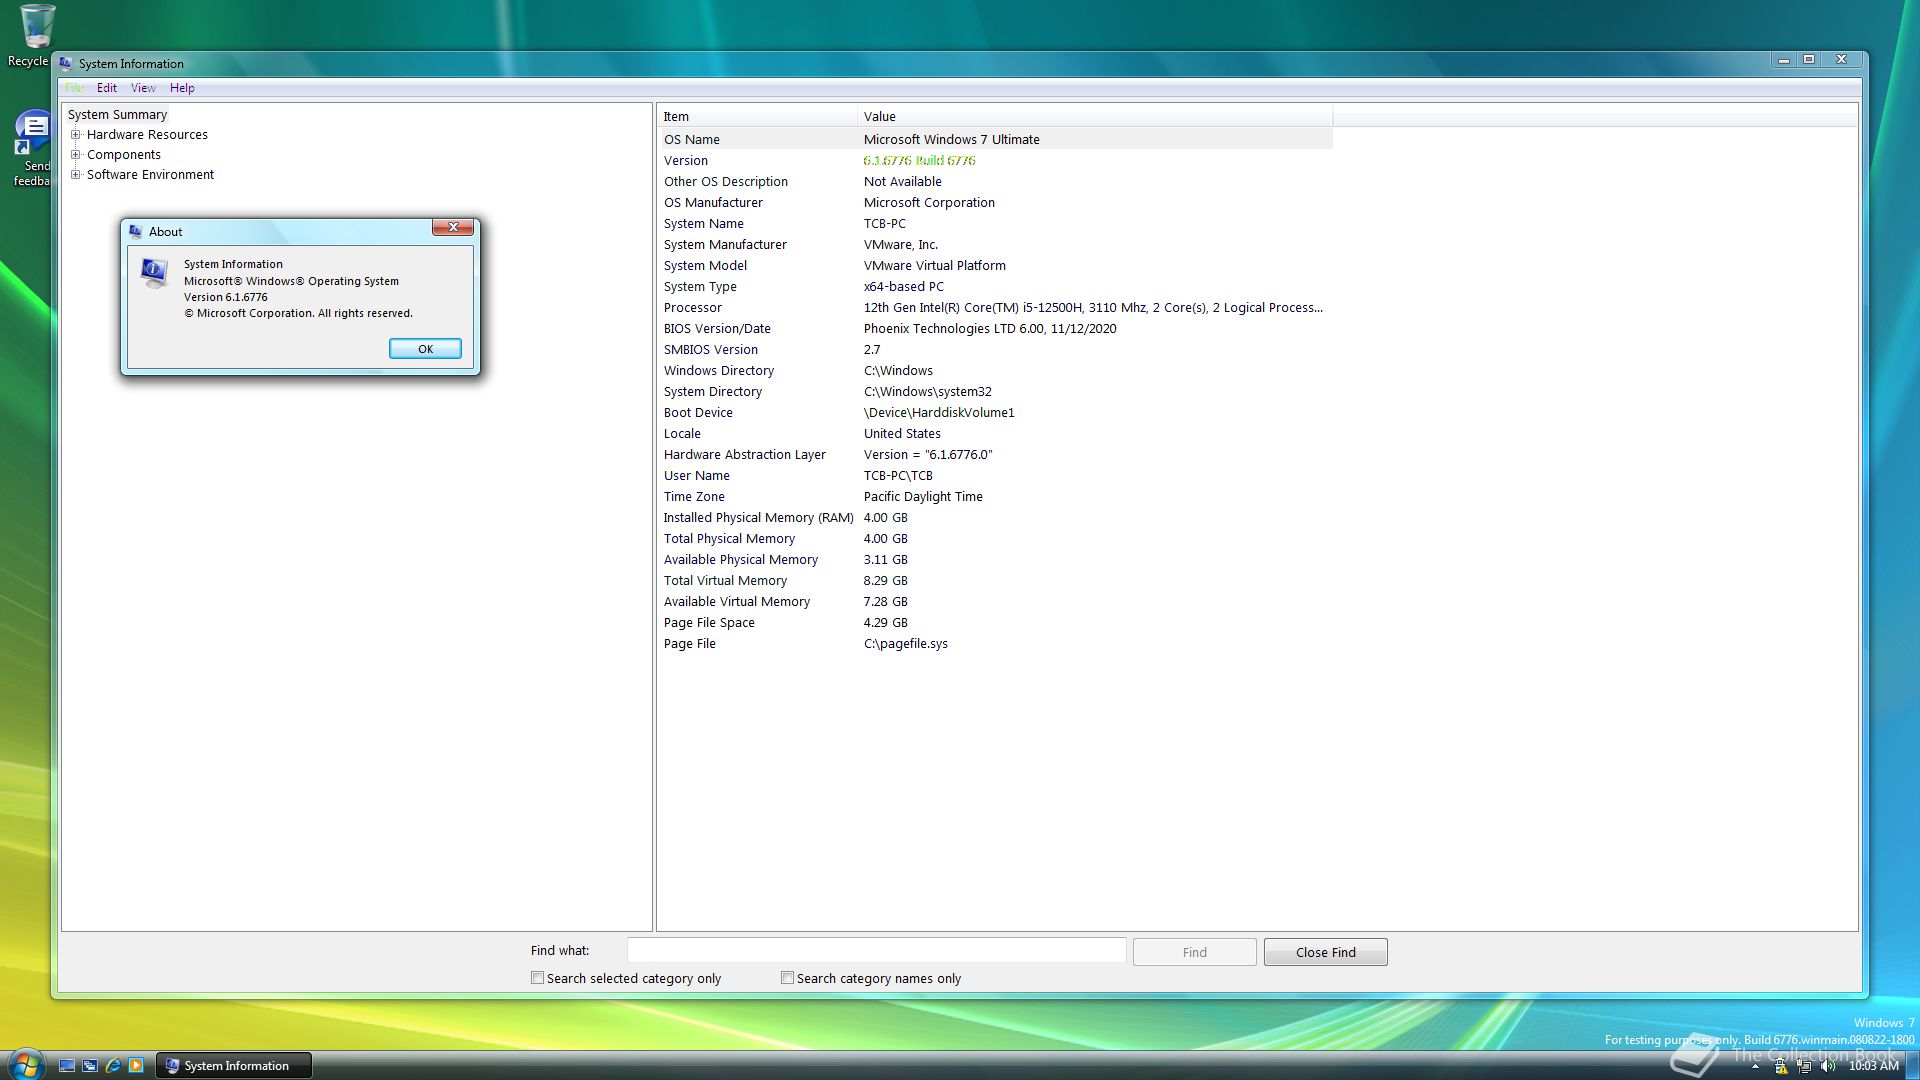
Task: Select Installed Physical Memory (RAM) row
Action: pos(995,518)
